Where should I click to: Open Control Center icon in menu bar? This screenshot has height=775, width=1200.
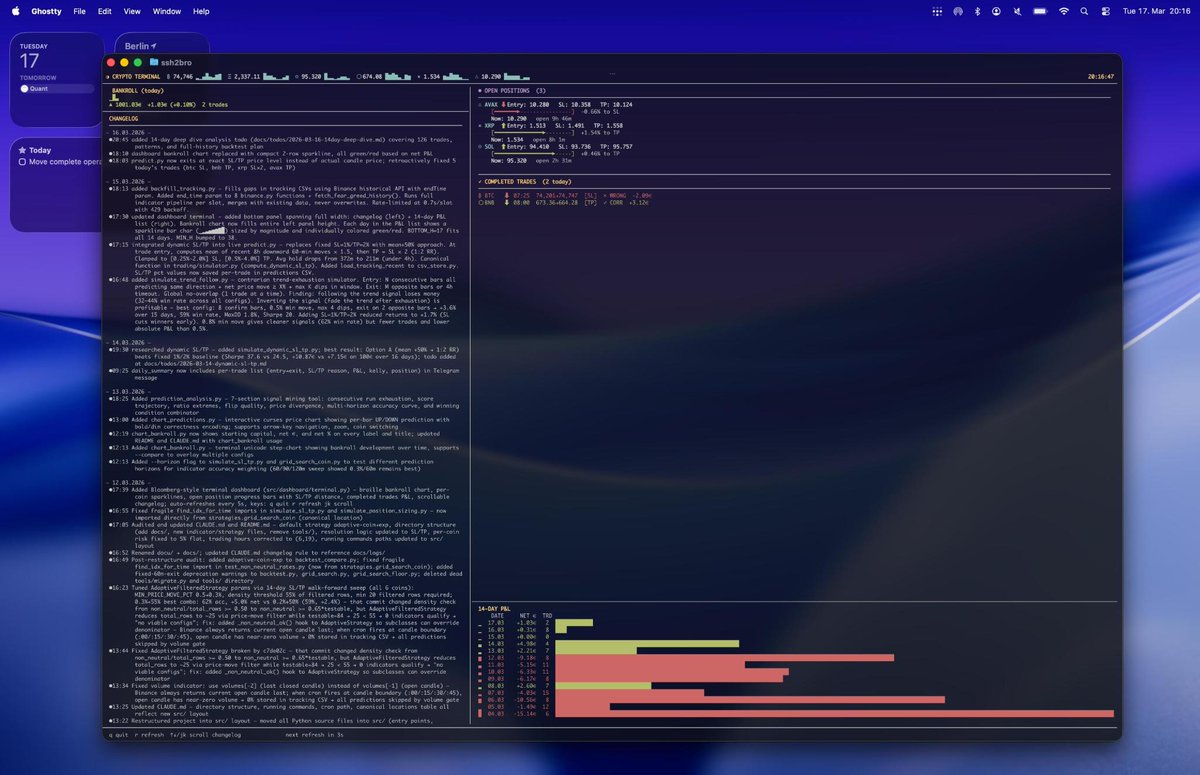coord(1106,11)
